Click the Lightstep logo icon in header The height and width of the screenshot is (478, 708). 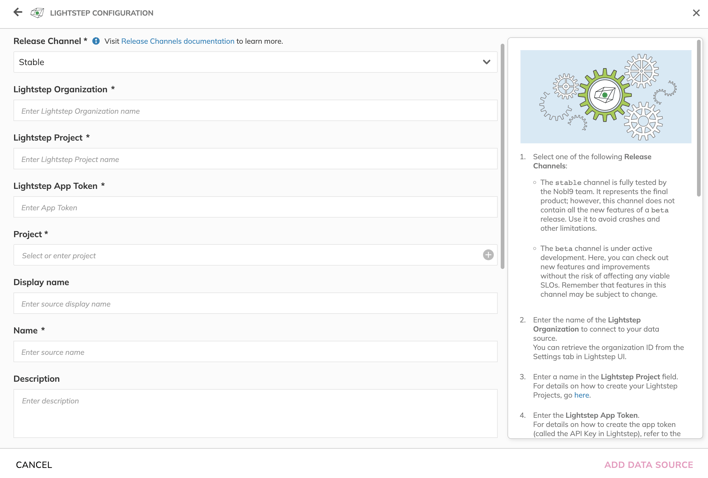click(37, 13)
